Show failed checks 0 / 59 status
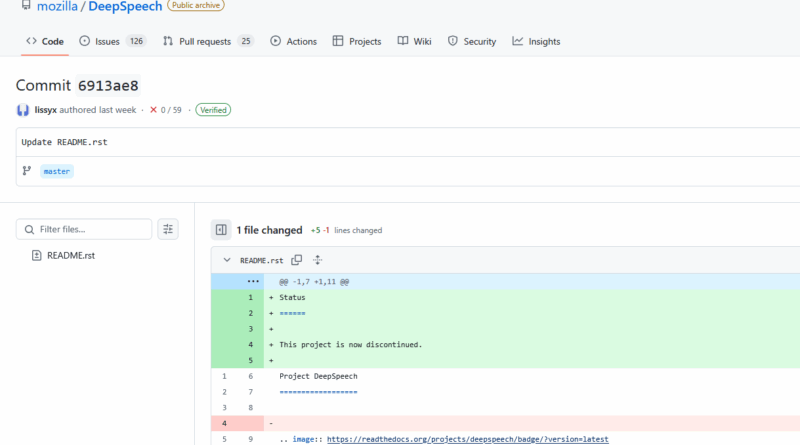The image size is (800, 445). (165, 110)
